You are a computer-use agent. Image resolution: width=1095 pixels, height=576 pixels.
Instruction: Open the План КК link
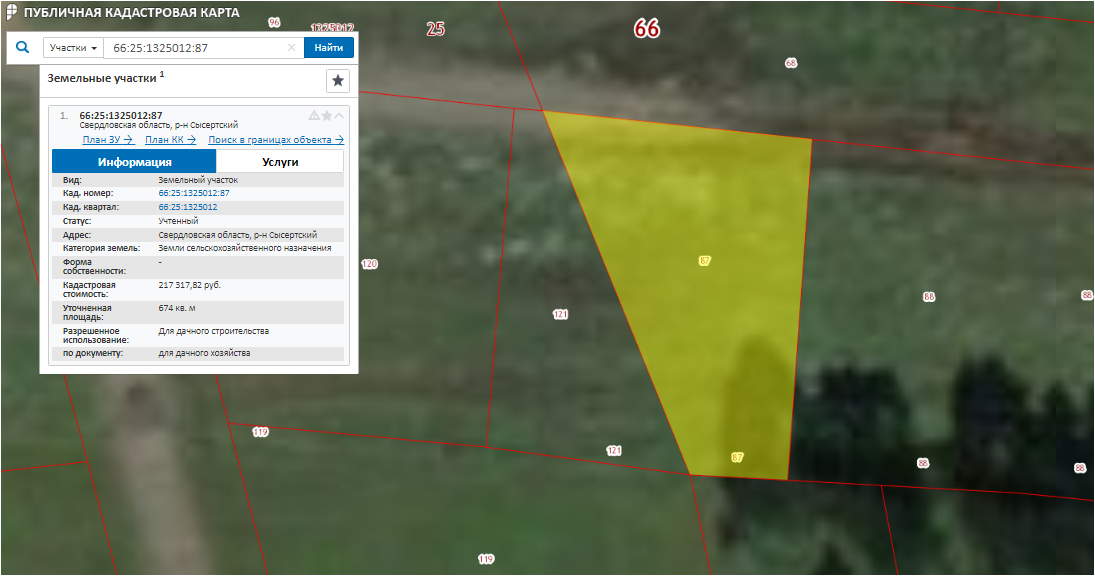170,140
